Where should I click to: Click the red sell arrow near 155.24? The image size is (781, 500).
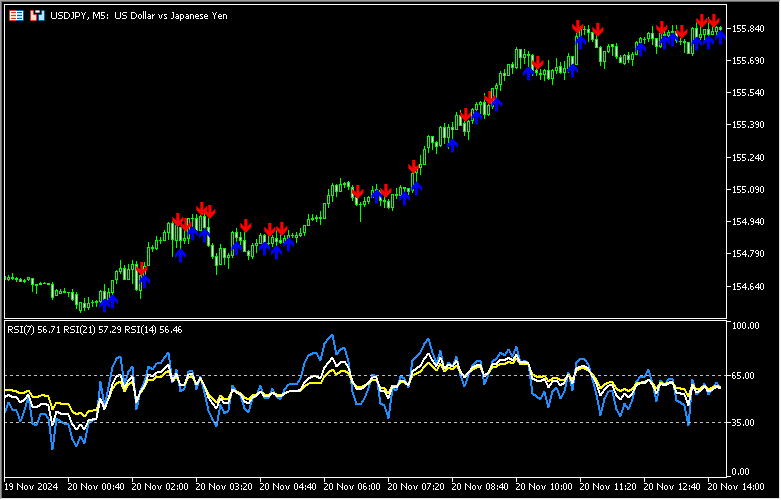pos(413,167)
